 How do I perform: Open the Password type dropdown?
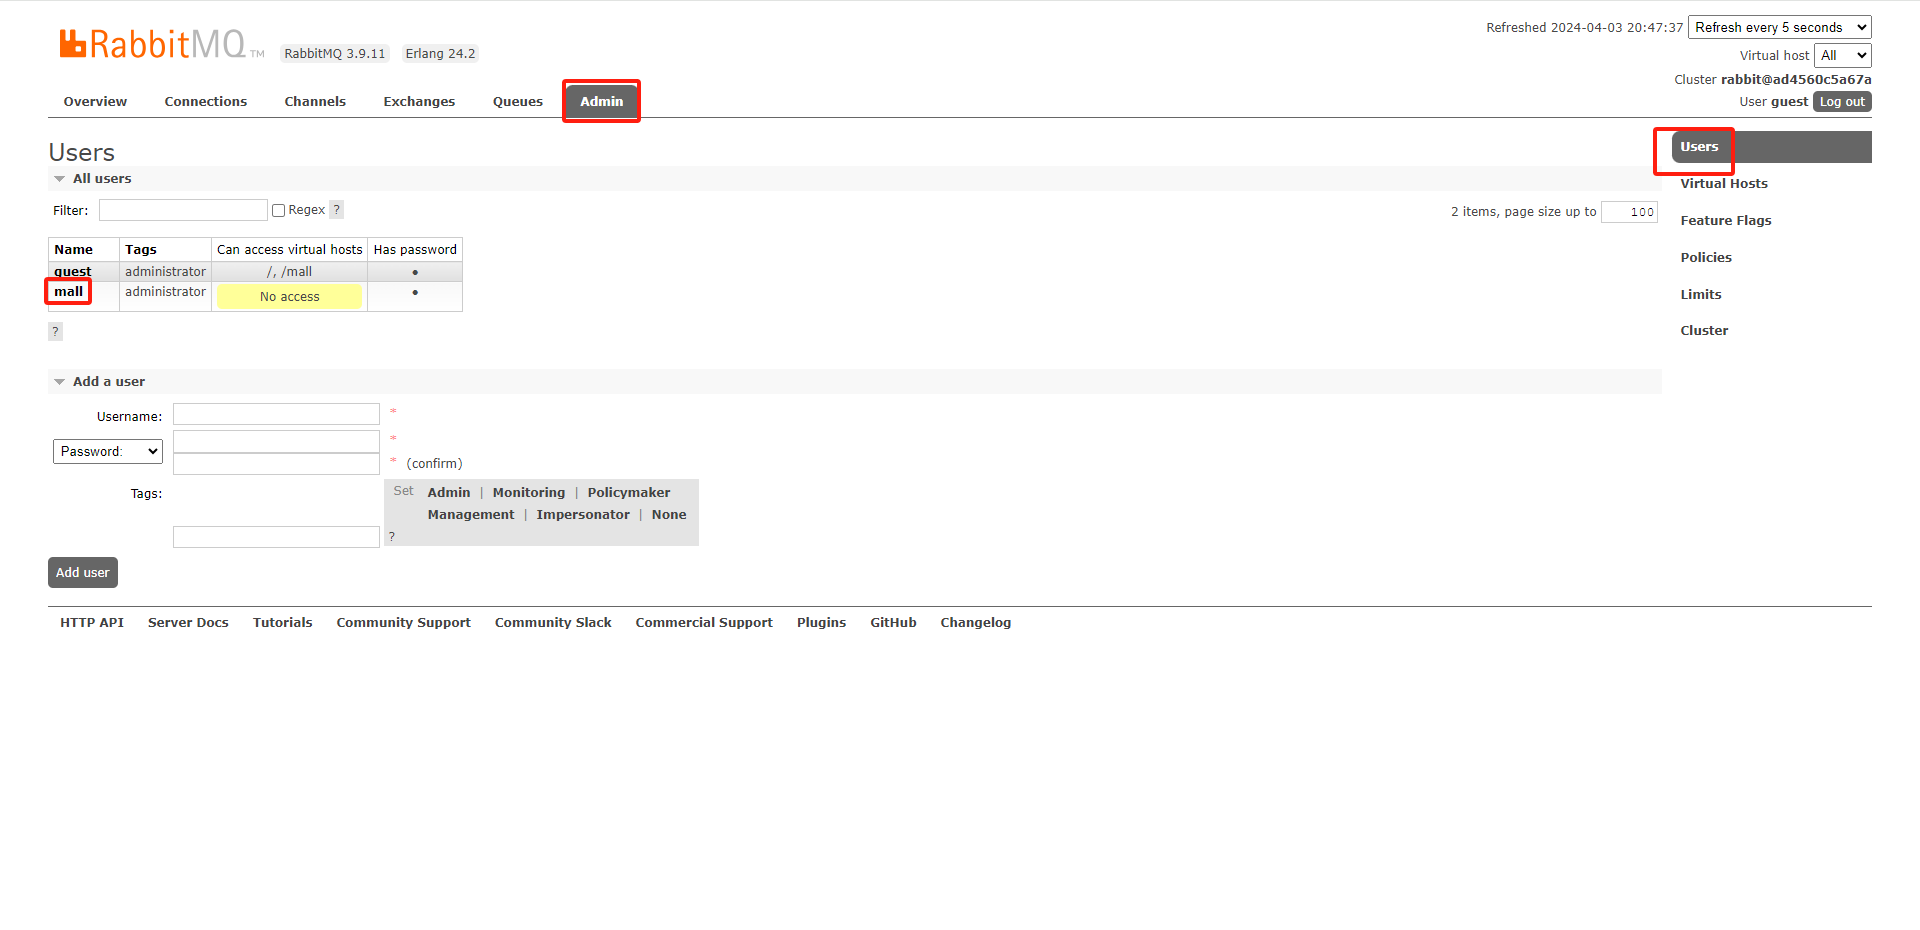(107, 452)
